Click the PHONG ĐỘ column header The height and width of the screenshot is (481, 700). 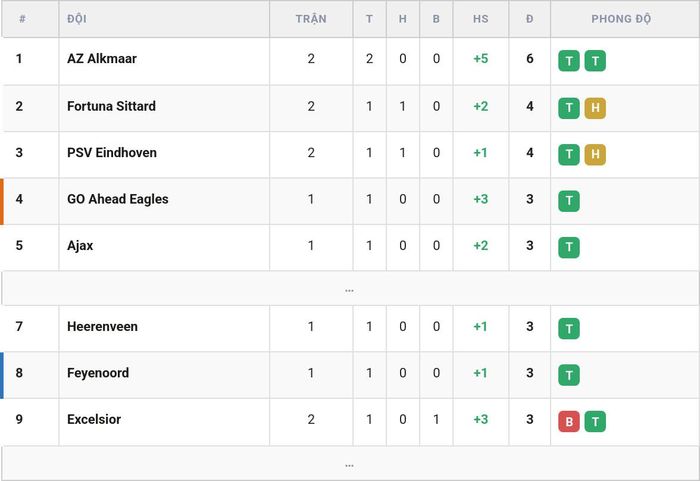621,19
